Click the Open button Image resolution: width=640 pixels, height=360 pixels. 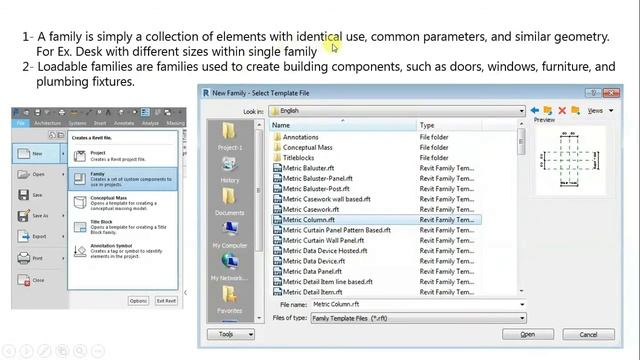[528, 334]
